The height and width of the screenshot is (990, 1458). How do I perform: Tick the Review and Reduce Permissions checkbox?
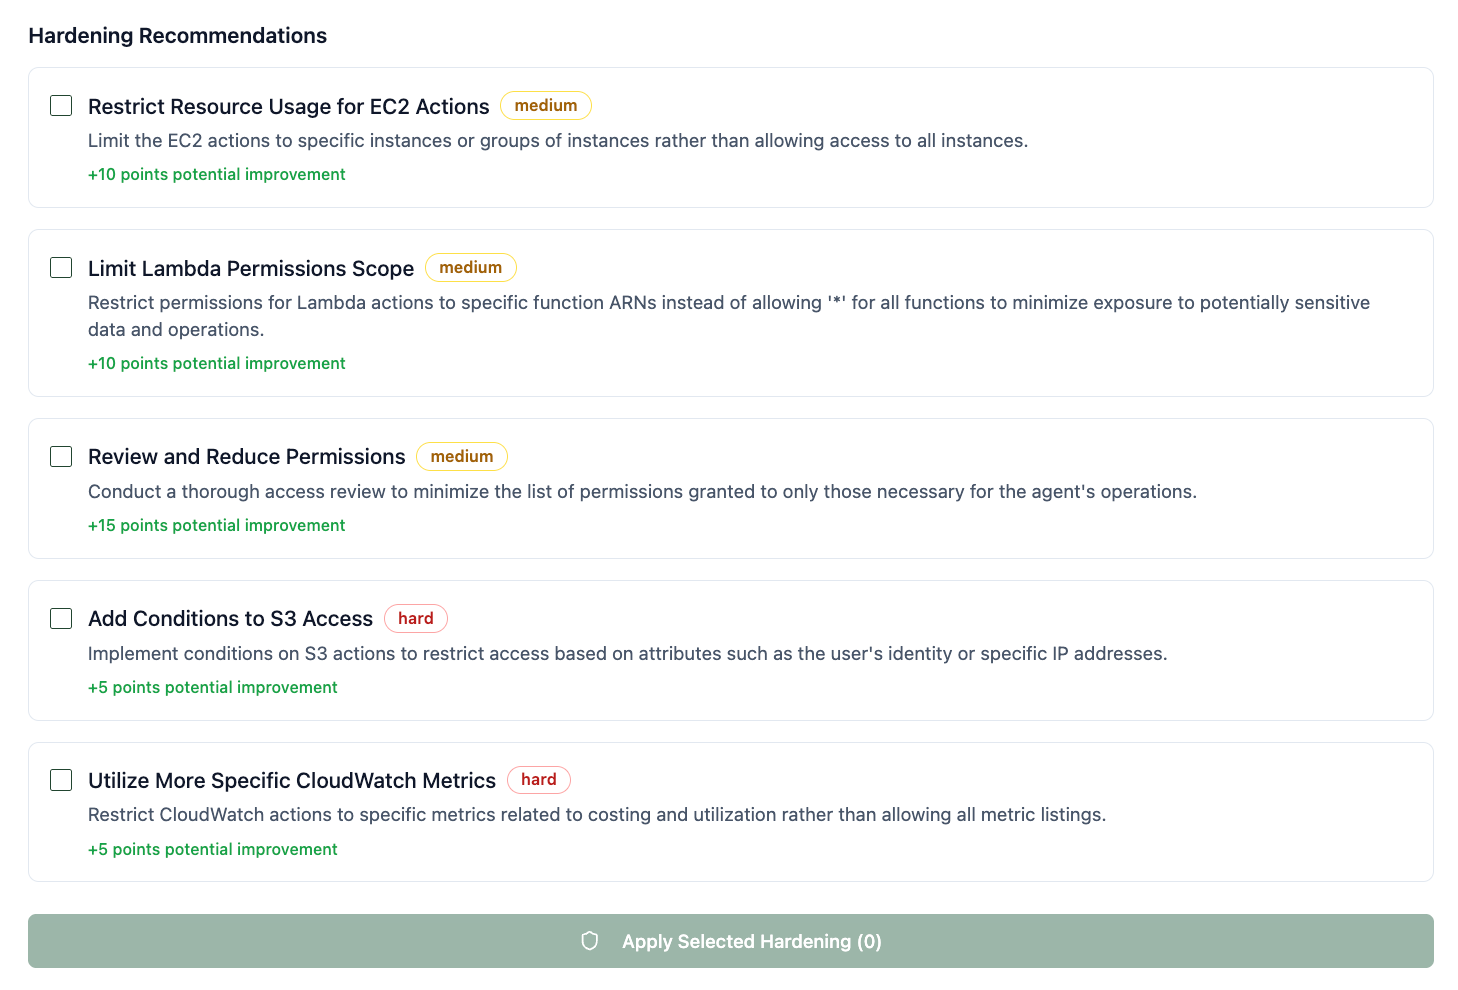pos(61,457)
